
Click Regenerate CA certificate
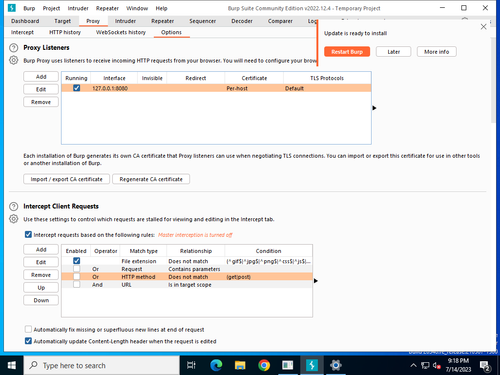(151, 179)
